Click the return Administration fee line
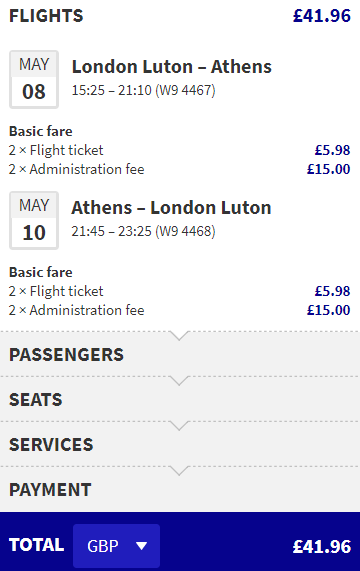This screenshot has height=571, width=360. click(x=180, y=310)
